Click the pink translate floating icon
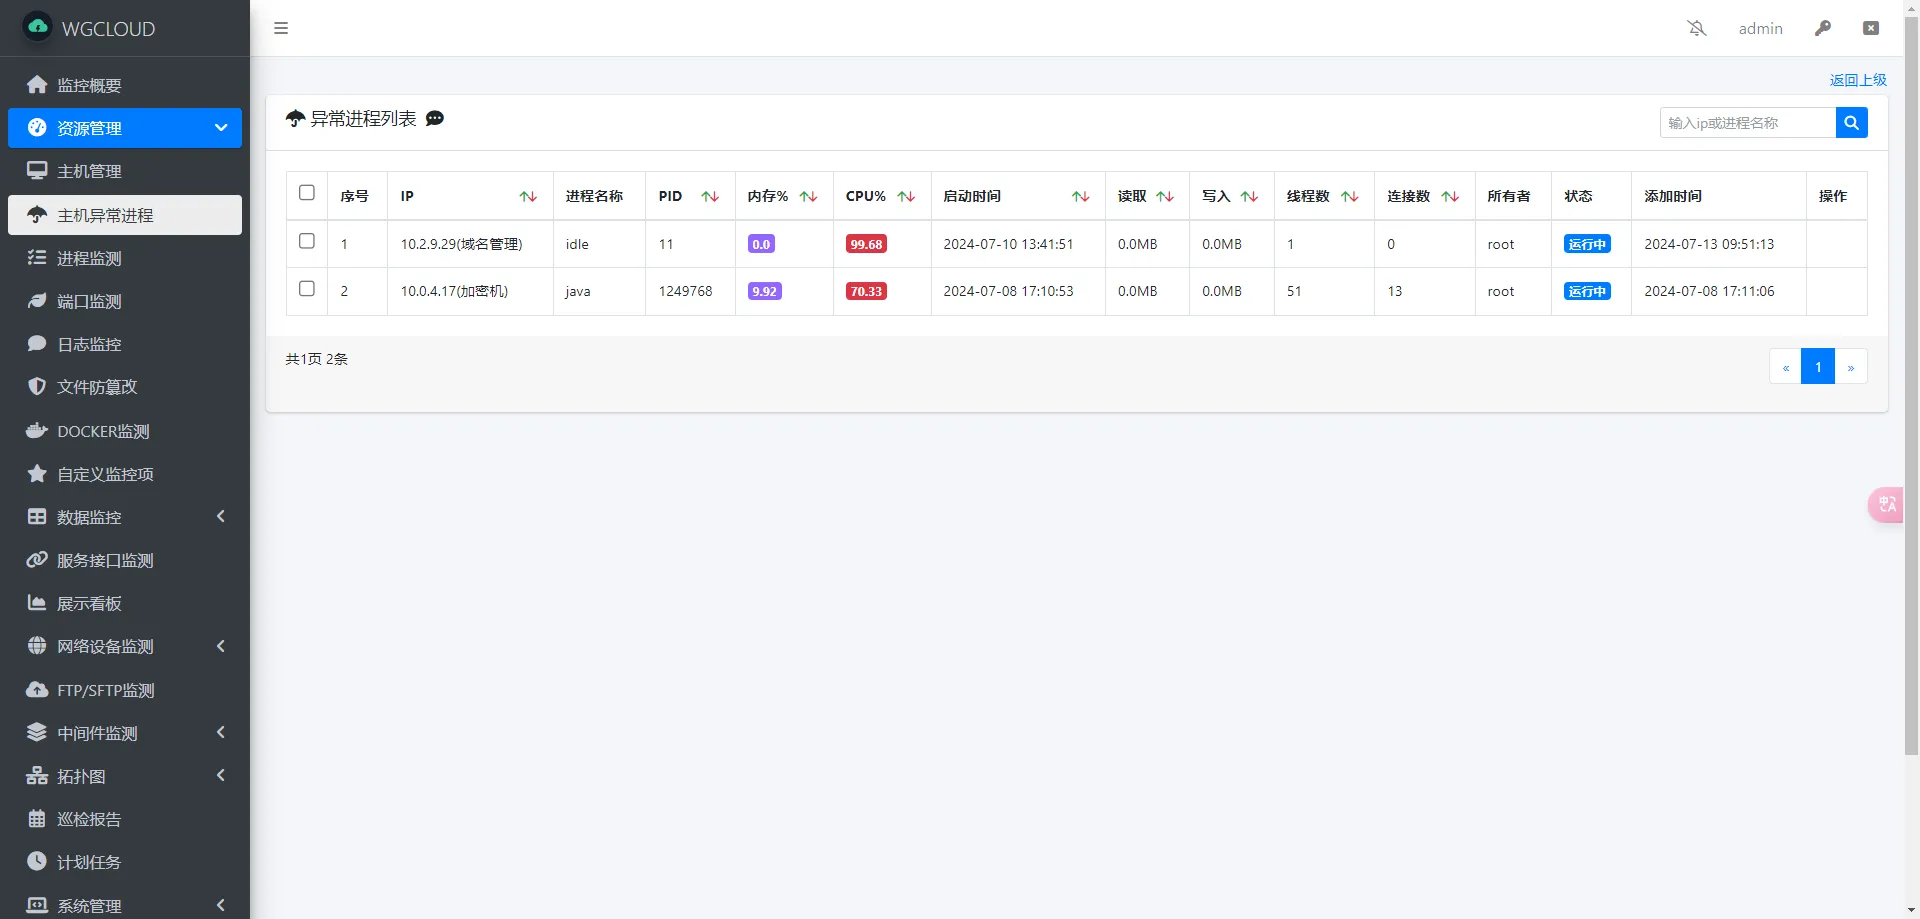Image resolution: width=1920 pixels, height=919 pixels. click(x=1886, y=504)
